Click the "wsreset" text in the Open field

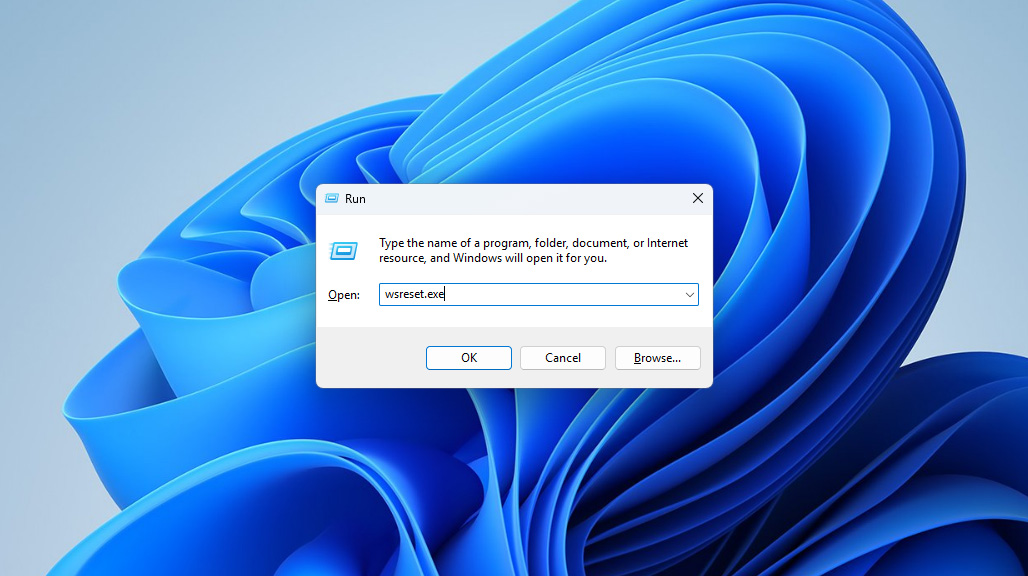click(x=404, y=295)
